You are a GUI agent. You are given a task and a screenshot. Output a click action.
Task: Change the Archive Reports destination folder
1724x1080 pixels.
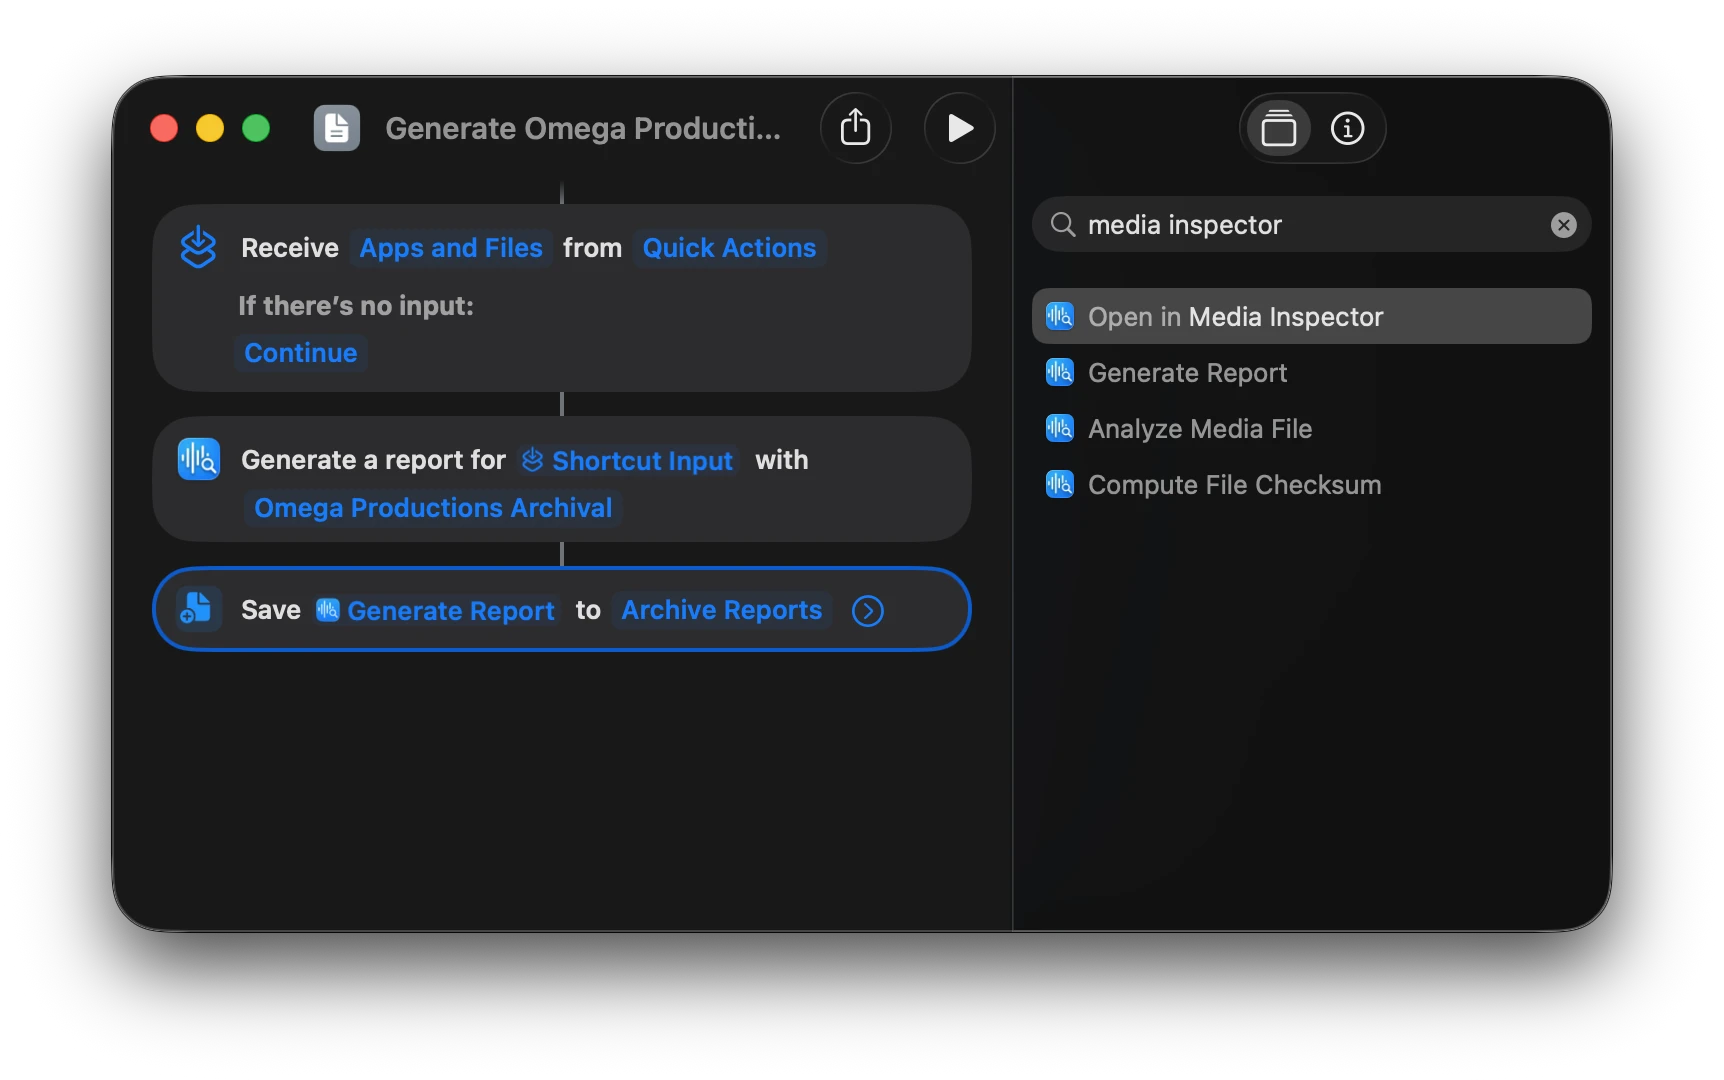(x=721, y=610)
